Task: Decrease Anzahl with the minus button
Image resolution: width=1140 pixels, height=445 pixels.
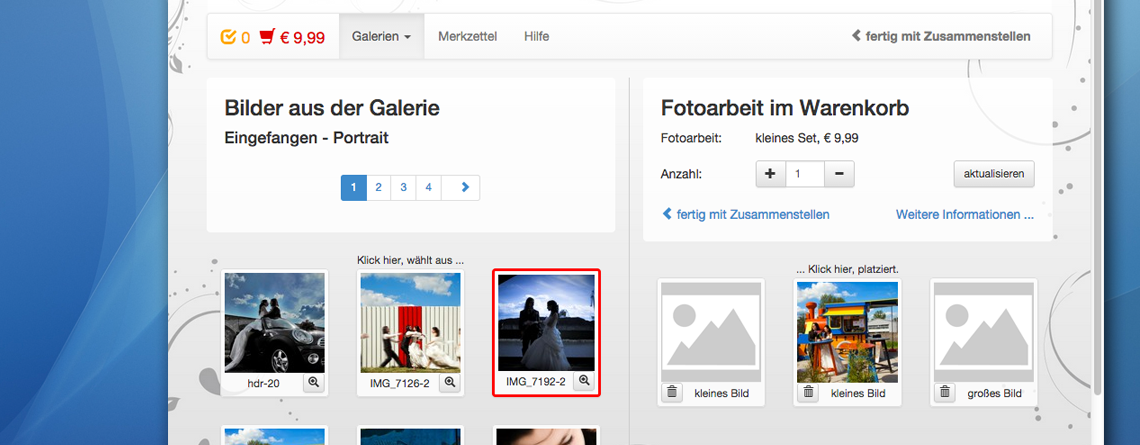Action: (839, 175)
